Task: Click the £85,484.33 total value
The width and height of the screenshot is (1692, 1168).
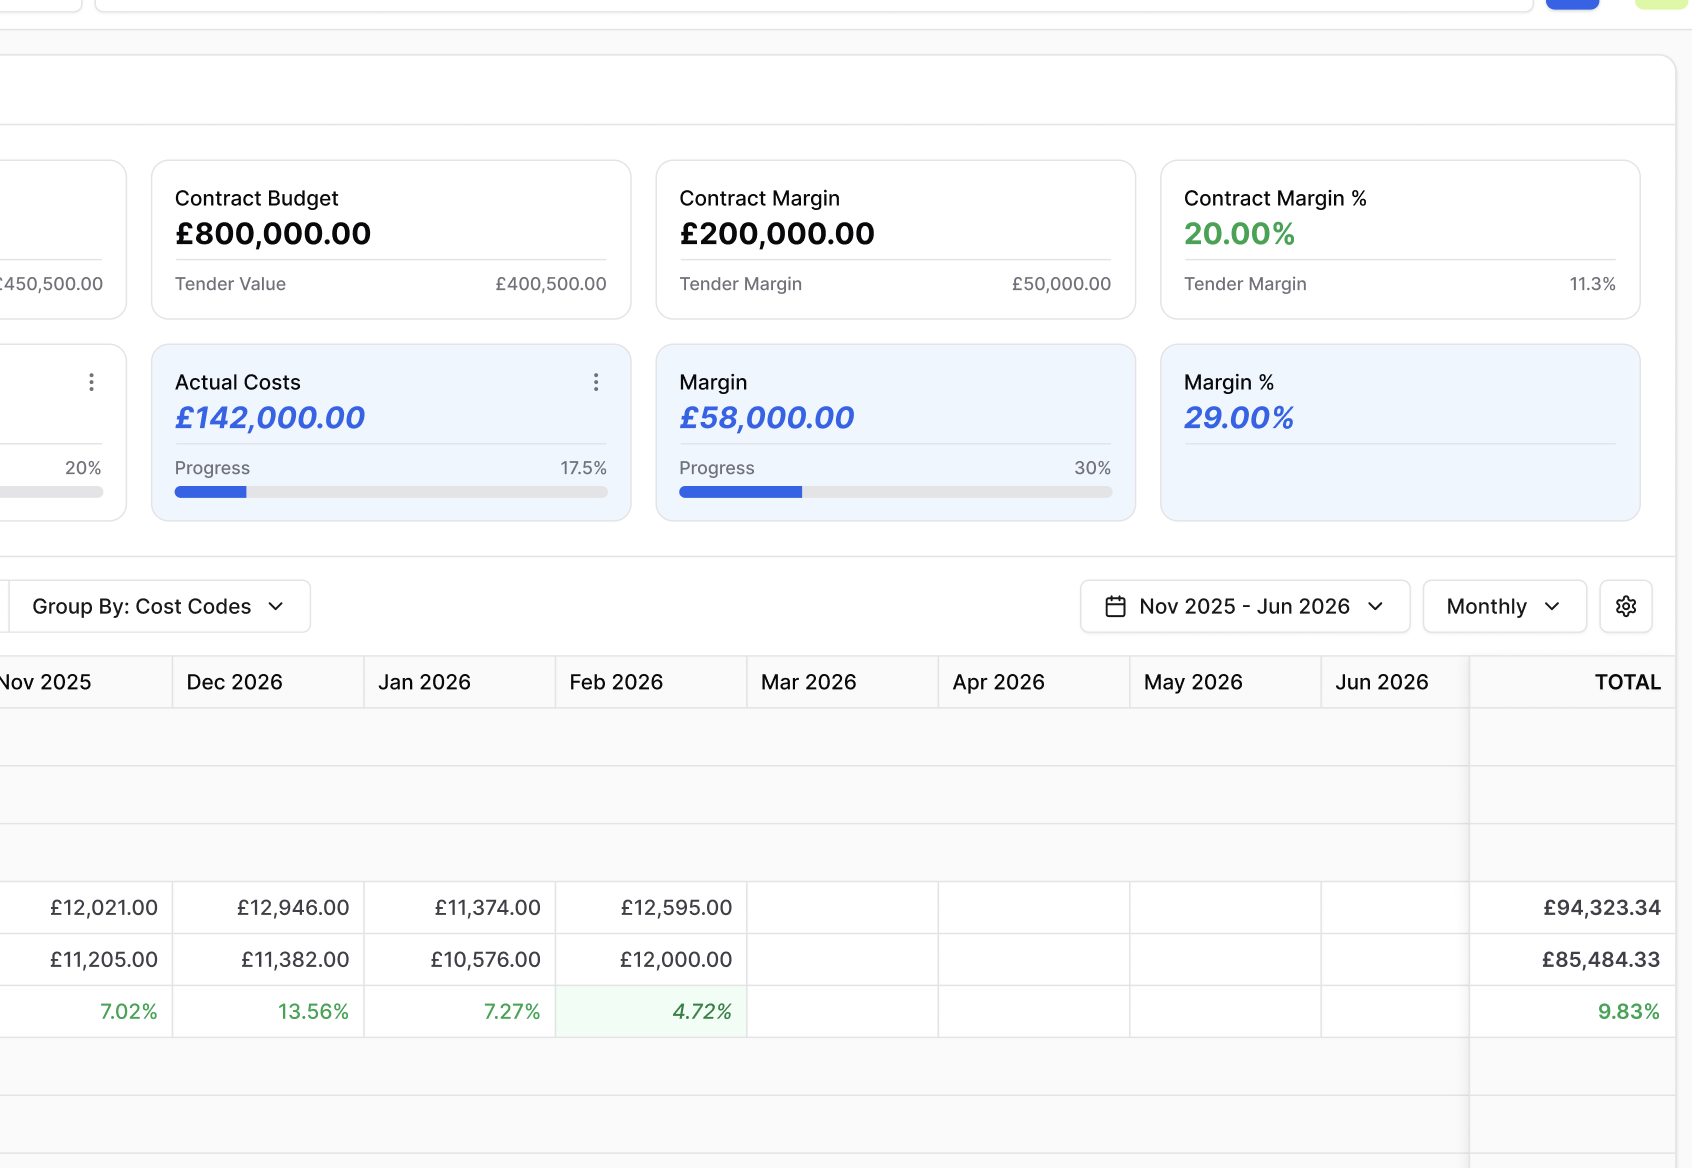Action: click(x=1601, y=960)
